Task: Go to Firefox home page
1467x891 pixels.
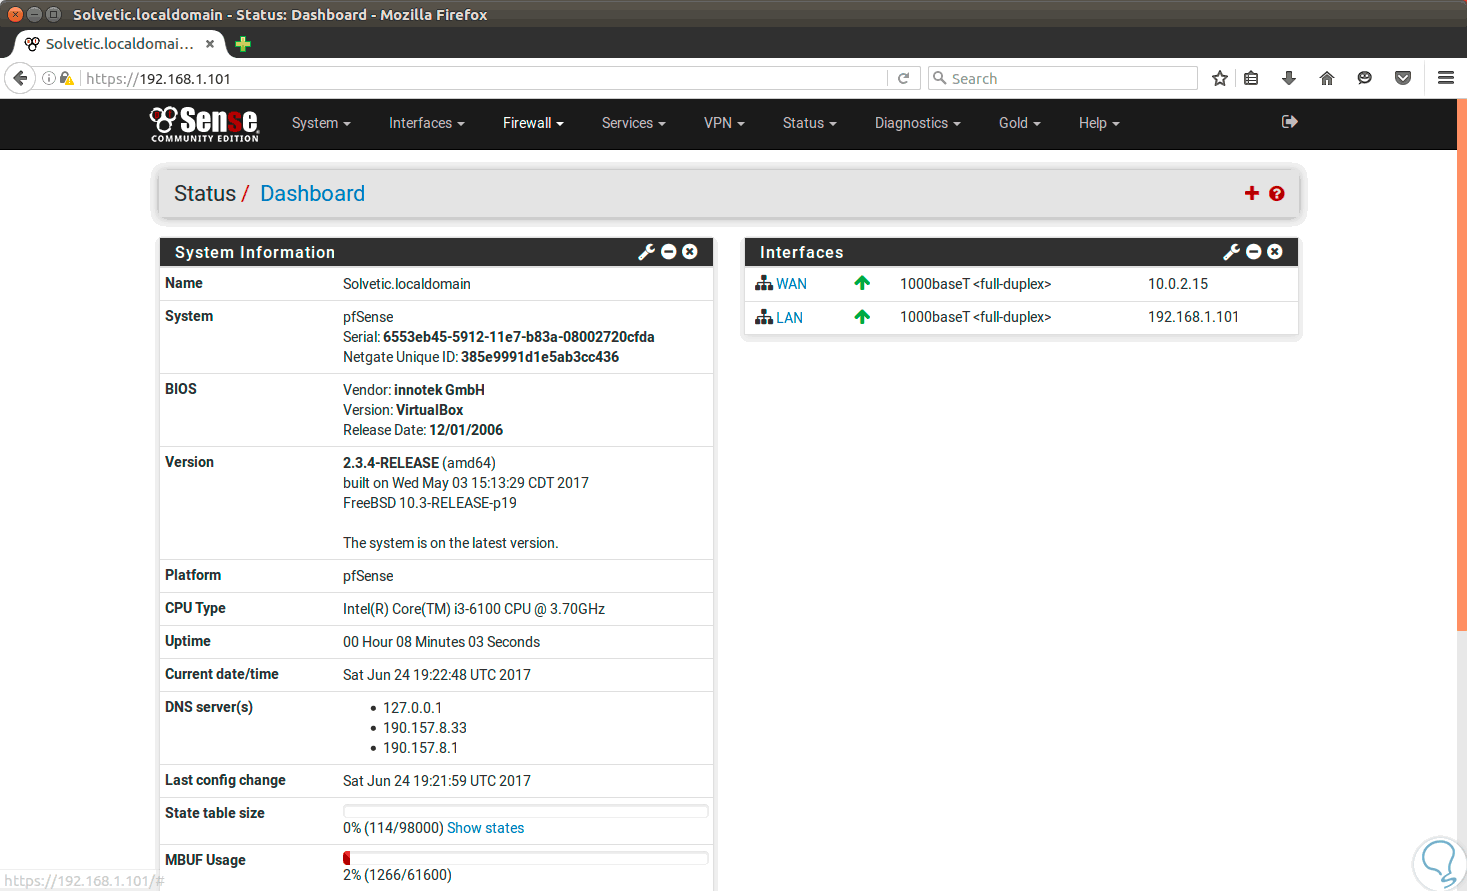Action: pyautogui.click(x=1327, y=78)
